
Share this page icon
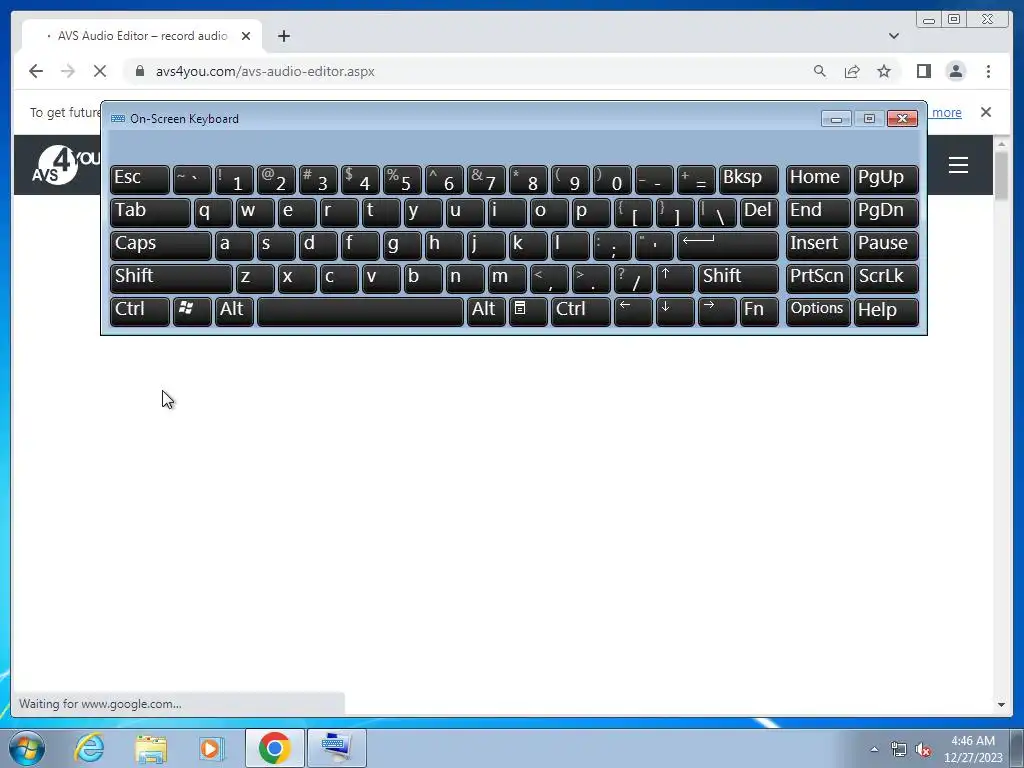(x=852, y=71)
